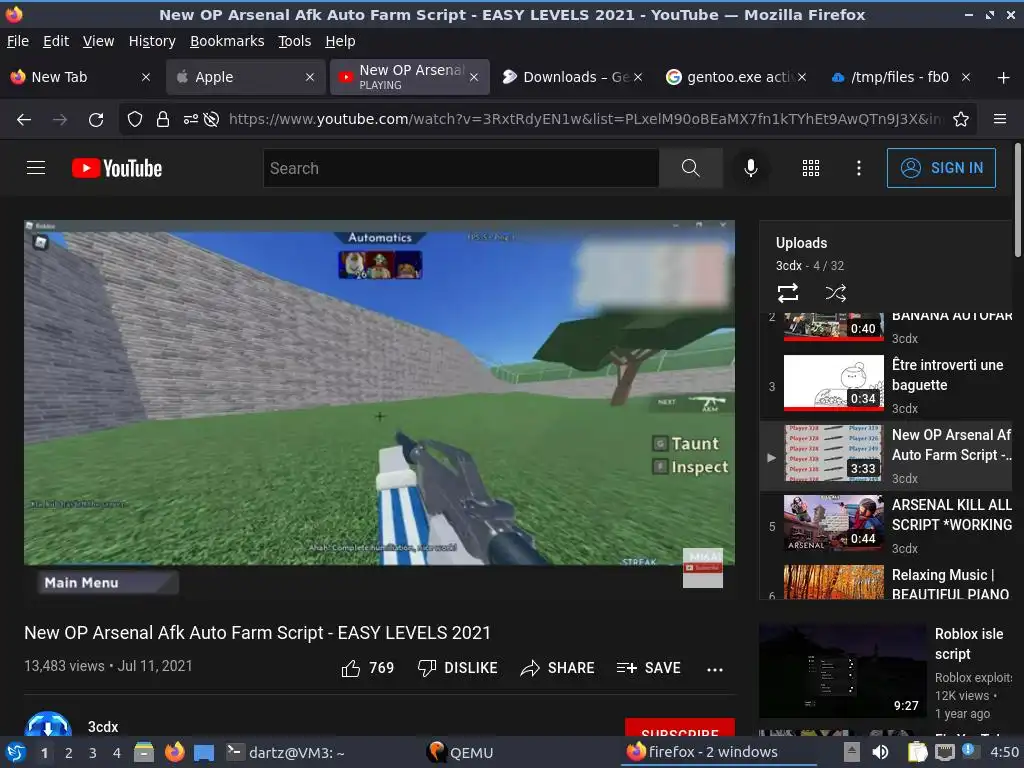1024x768 pixels.
Task: Click the search magnifier button
Action: 690,168
